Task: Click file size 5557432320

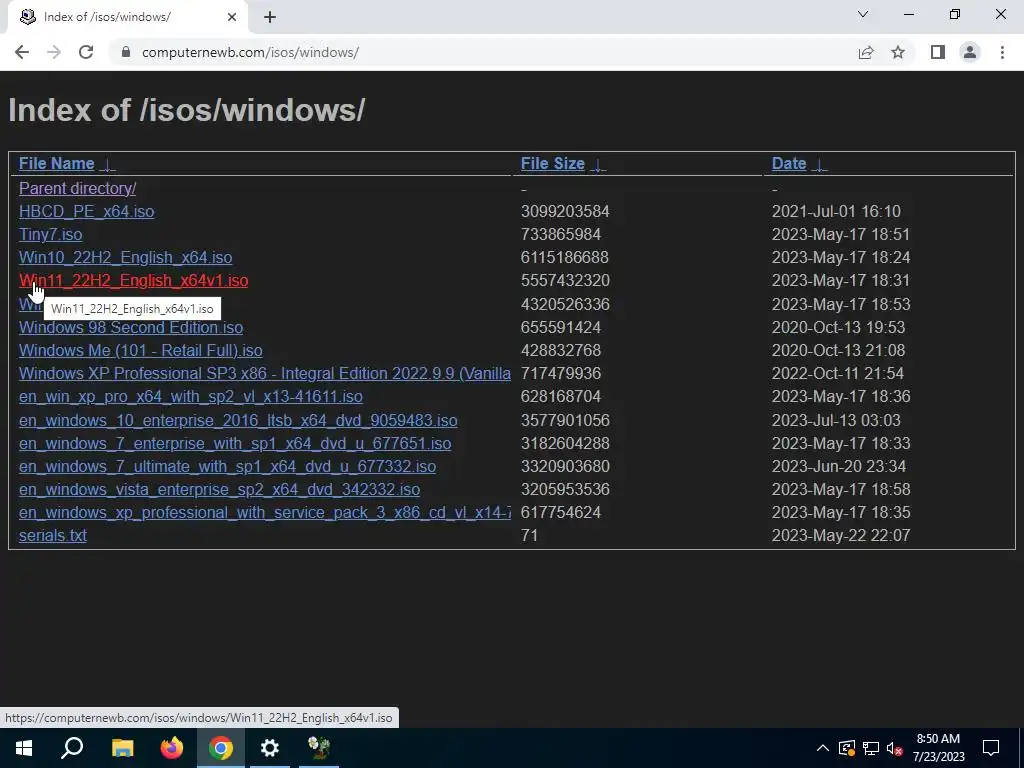Action: point(565,280)
